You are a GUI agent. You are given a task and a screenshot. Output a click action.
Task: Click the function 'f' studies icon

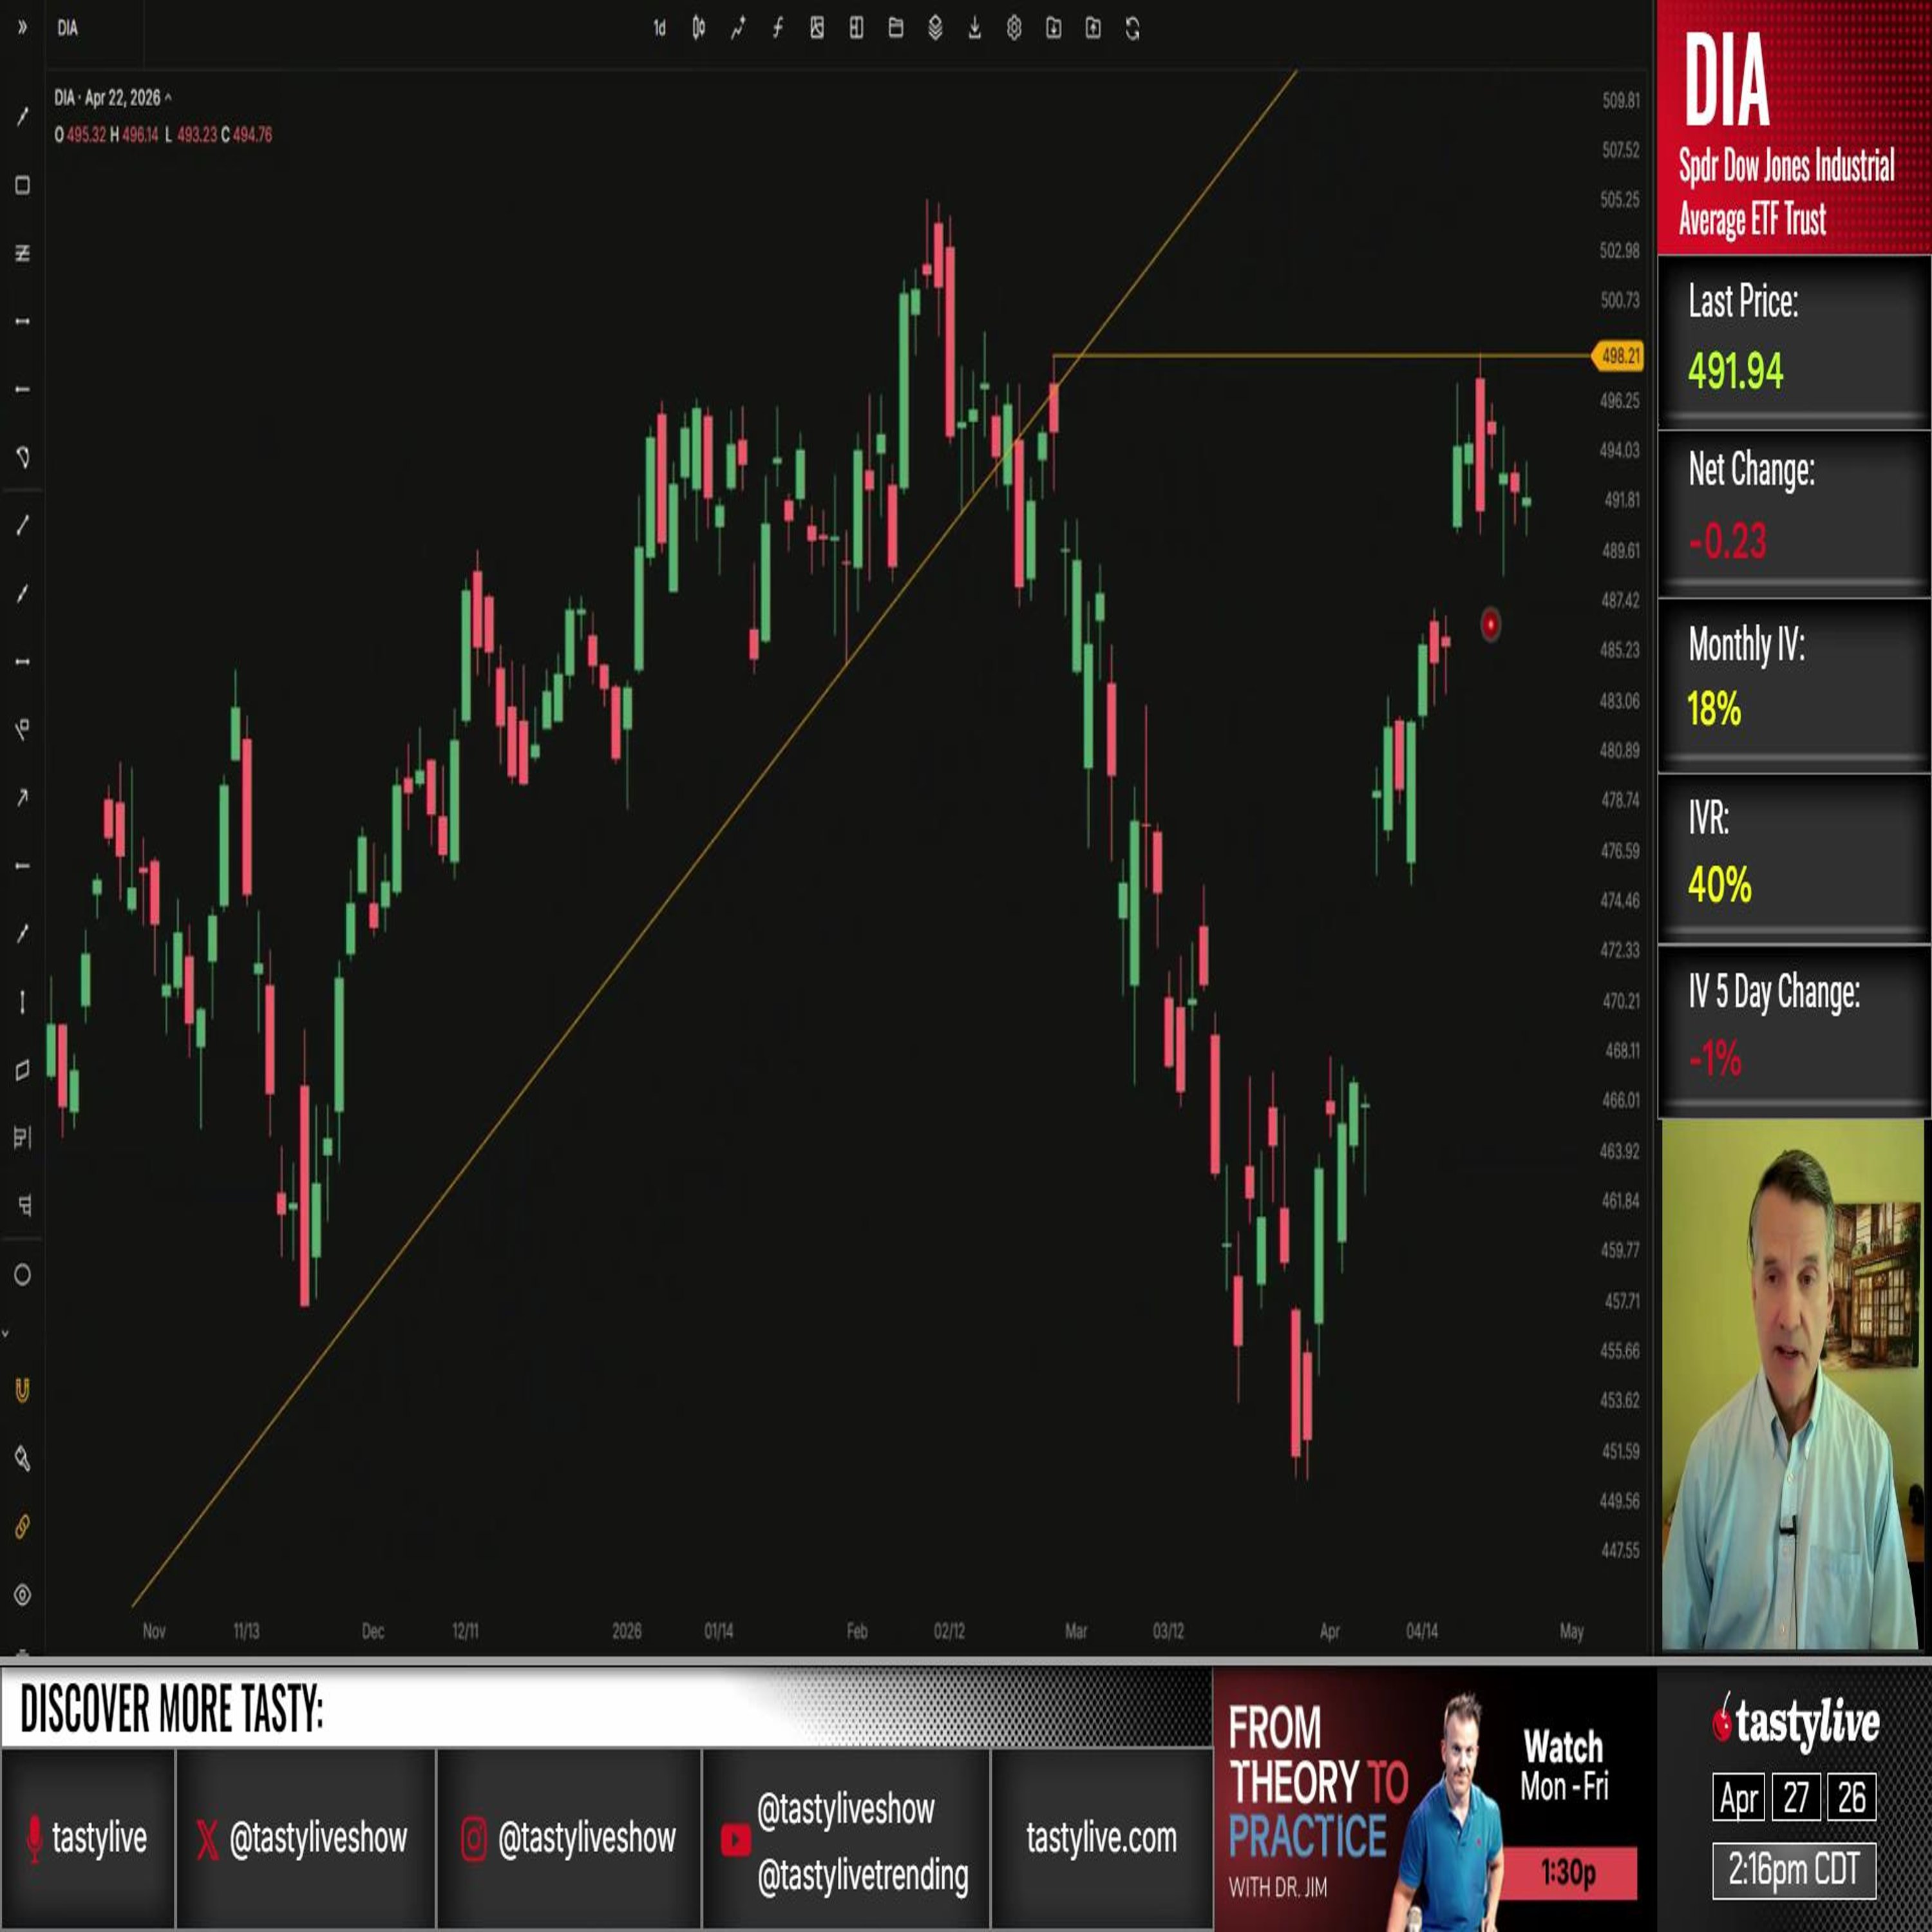pyautogui.click(x=777, y=29)
